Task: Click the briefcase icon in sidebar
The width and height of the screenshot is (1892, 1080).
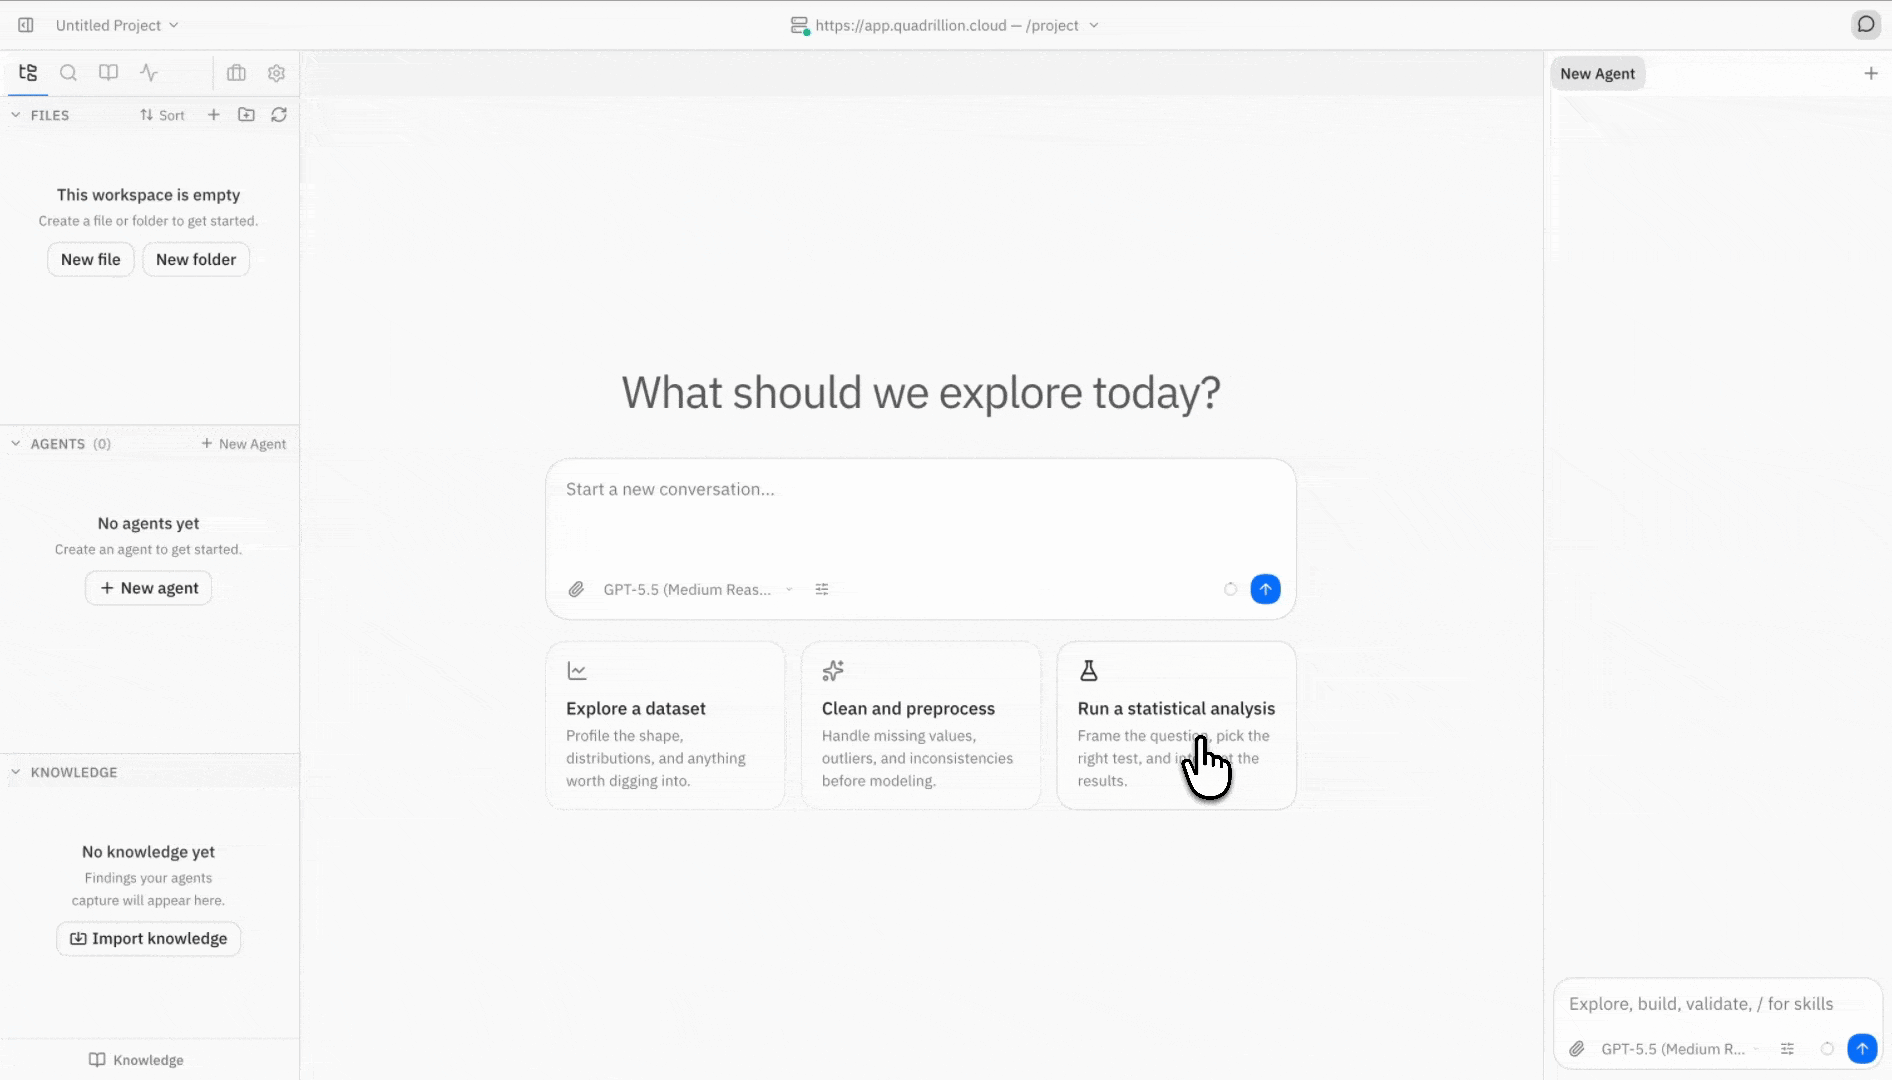Action: (236, 73)
